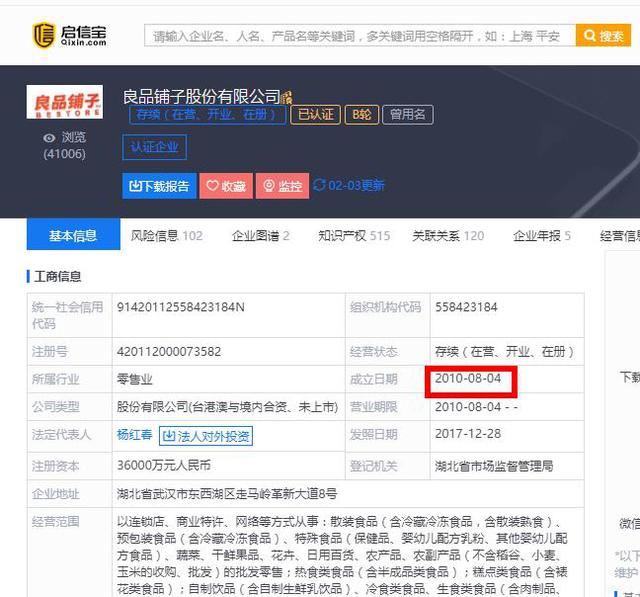This screenshot has height=597, width=640.
Task: Click company title 良品铺子股份有限公司
Action: pos(201,97)
